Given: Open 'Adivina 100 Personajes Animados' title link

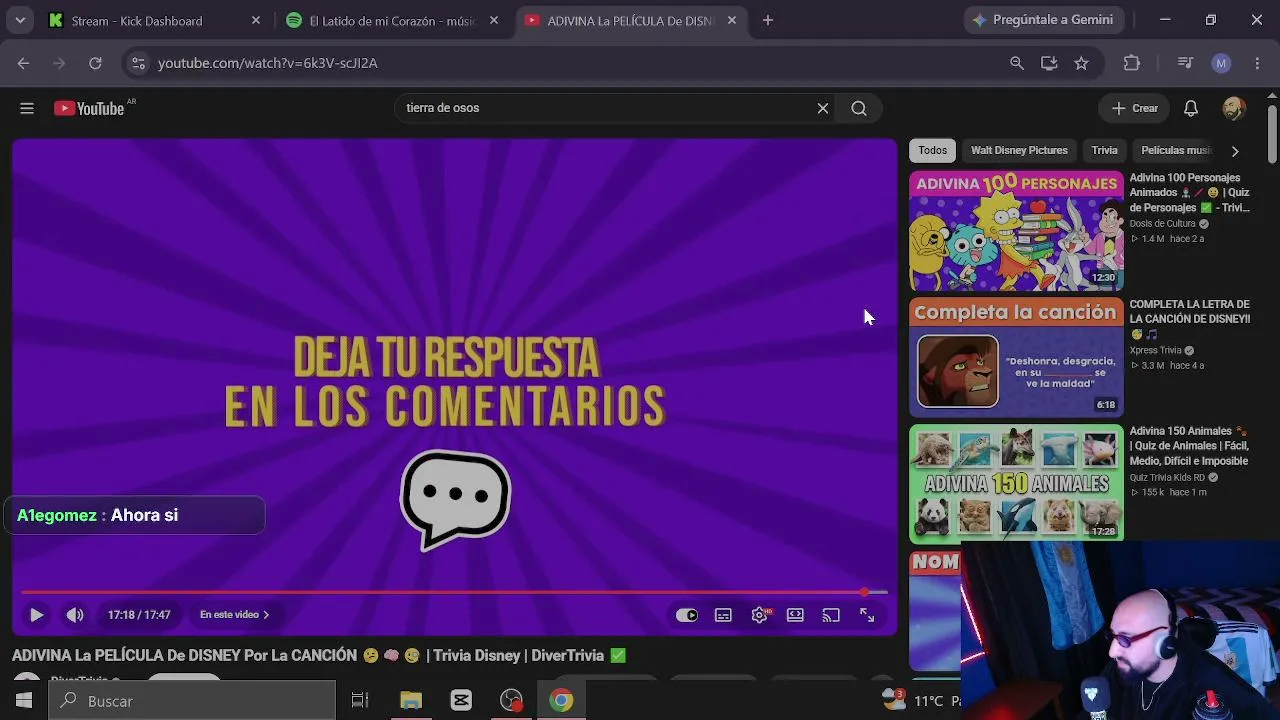Looking at the screenshot, I should tap(1190, 193).
